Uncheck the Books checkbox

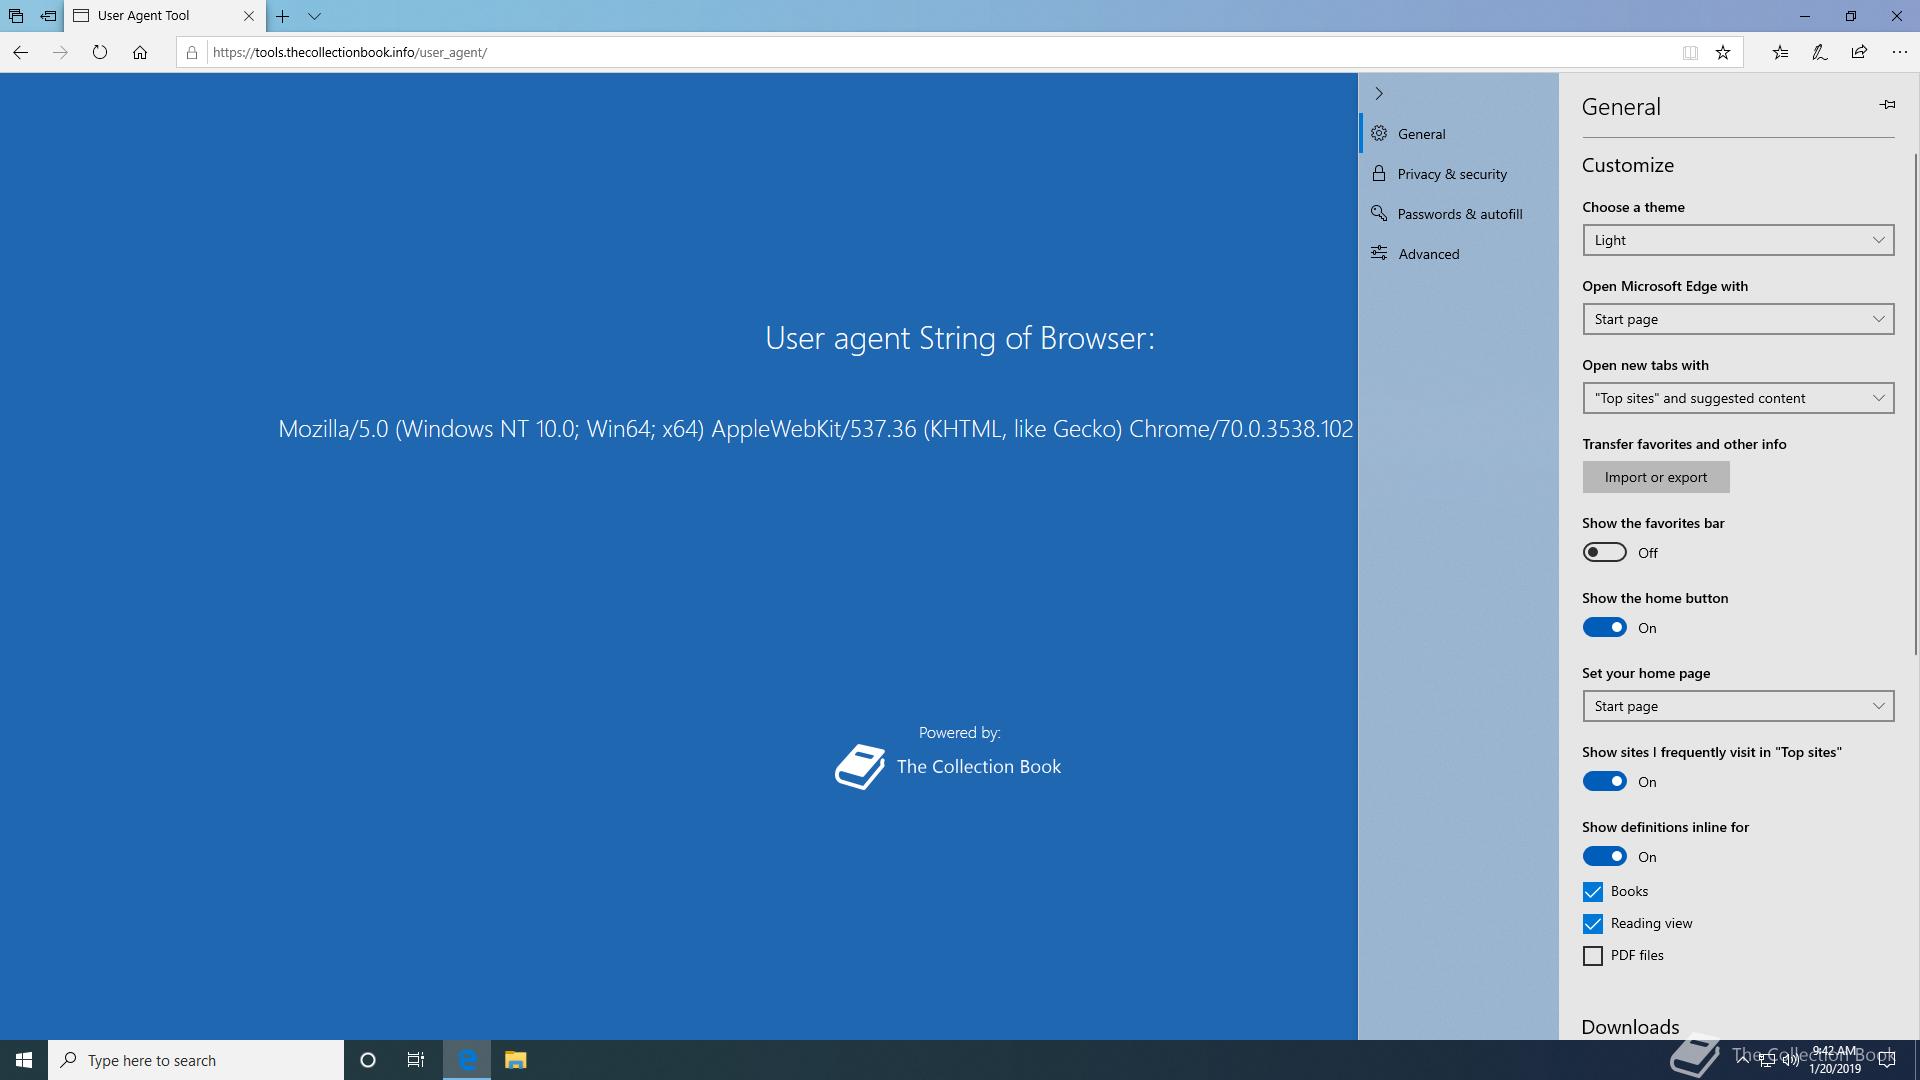1593,891
